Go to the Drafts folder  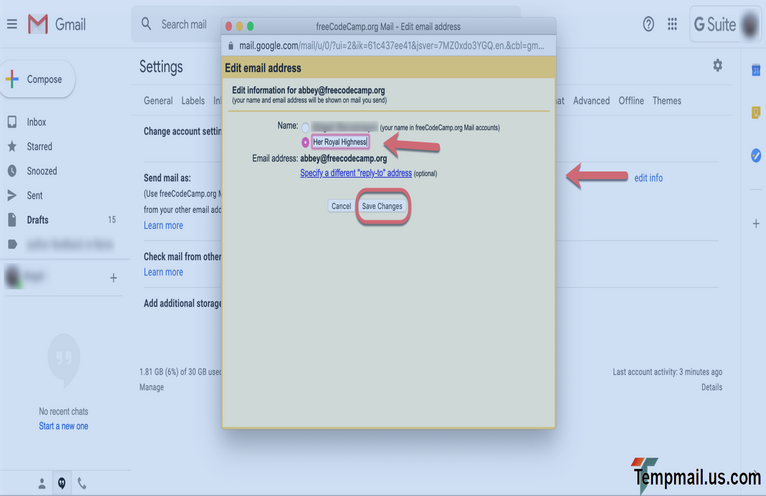point(38,220)
